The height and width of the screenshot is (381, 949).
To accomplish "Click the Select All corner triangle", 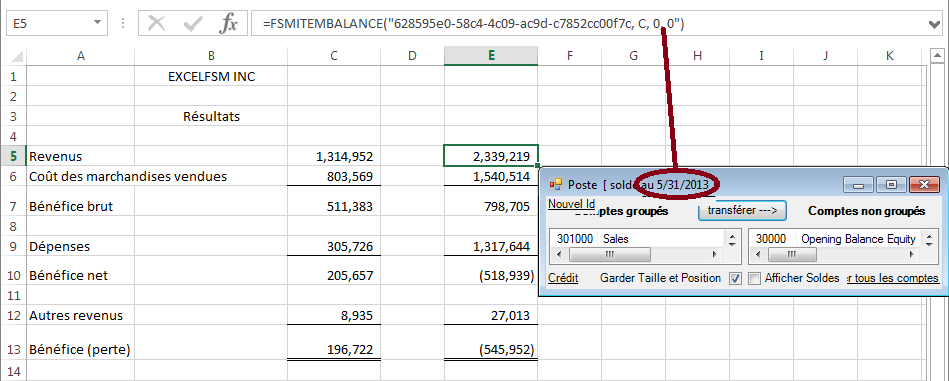I will point(18,57).
